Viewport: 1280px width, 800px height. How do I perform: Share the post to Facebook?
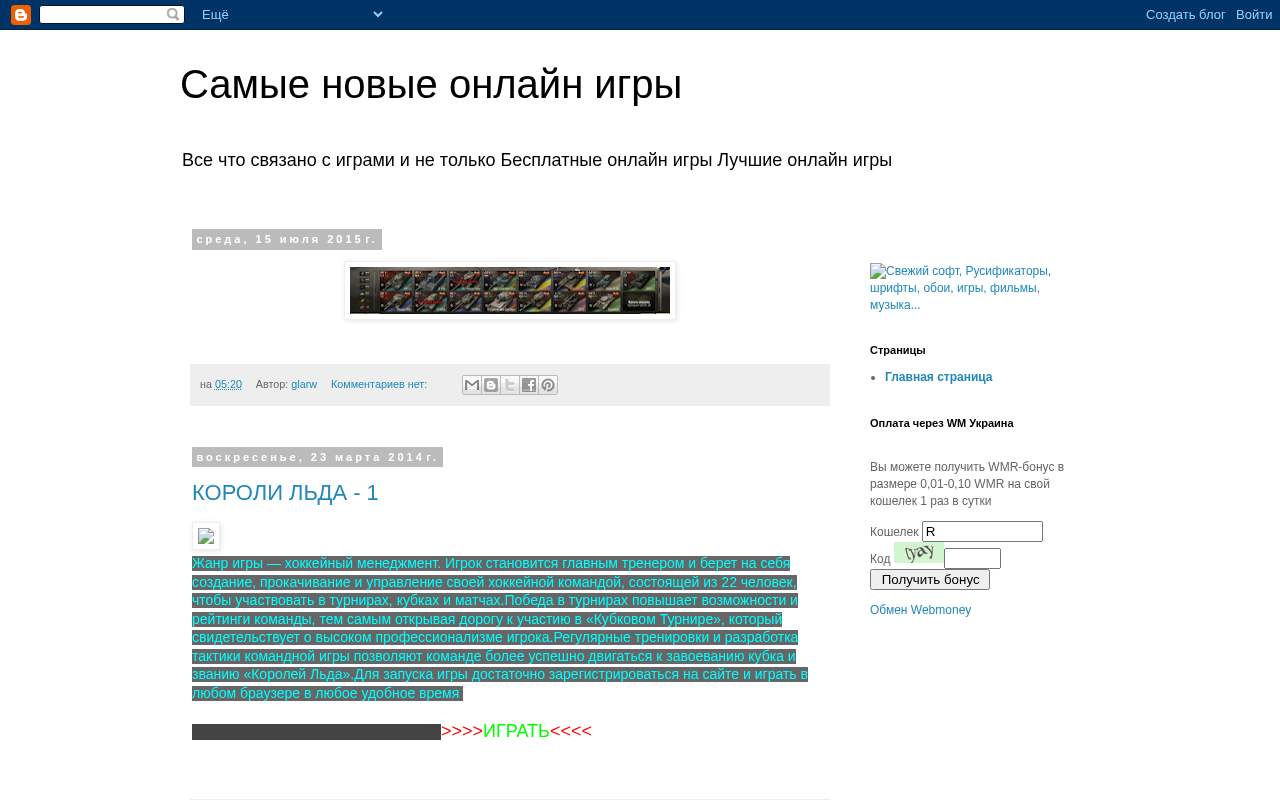coord(529,385)
